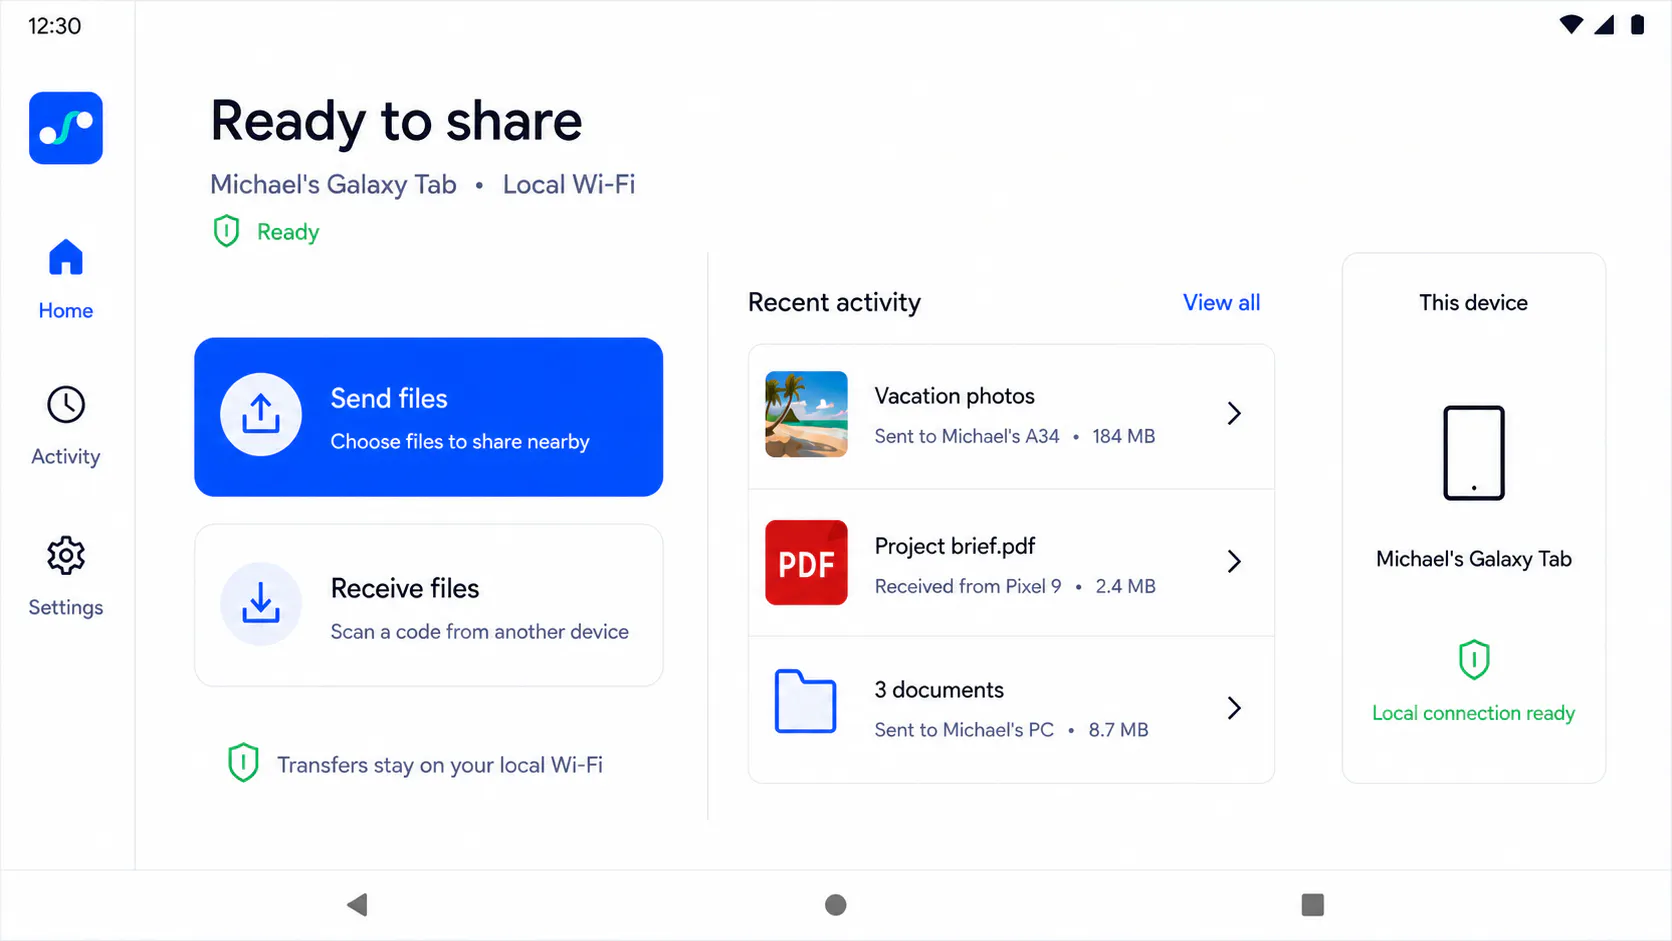Open the Home tab house icon
This screenshot has width=1672, height=941.
coord(66,257)
